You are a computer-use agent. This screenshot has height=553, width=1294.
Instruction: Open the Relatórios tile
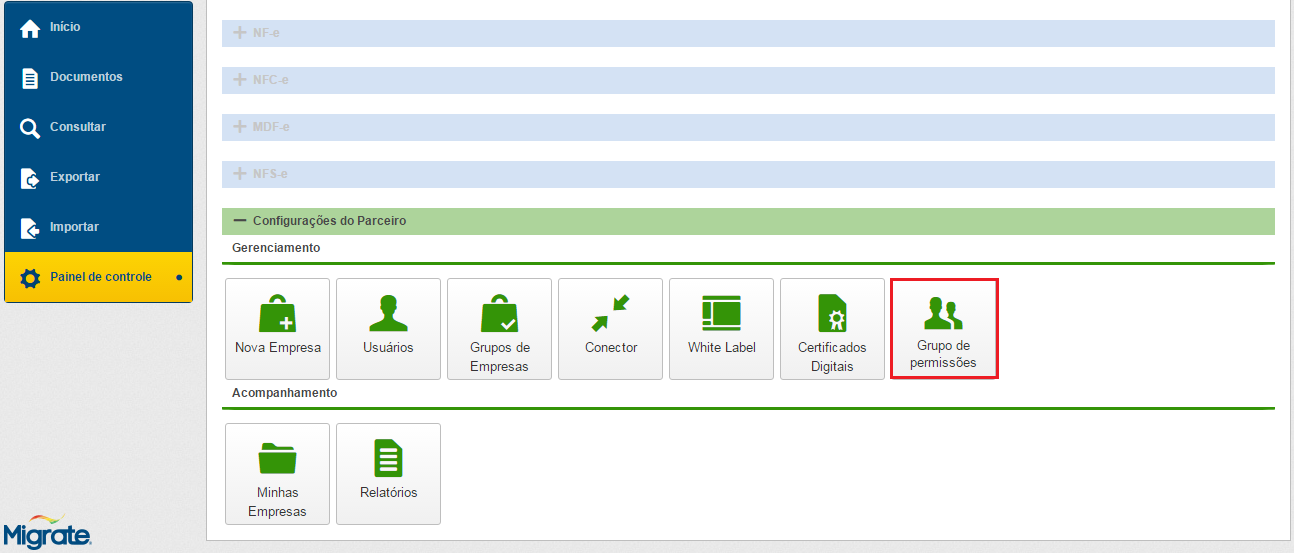tap(388, 474)
